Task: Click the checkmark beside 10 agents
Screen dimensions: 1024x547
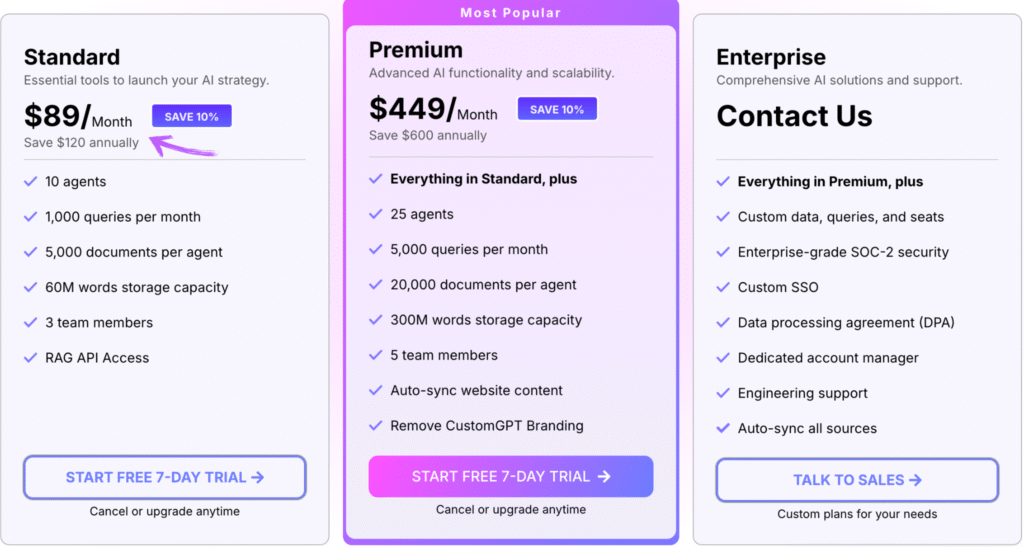Action: 31,181
